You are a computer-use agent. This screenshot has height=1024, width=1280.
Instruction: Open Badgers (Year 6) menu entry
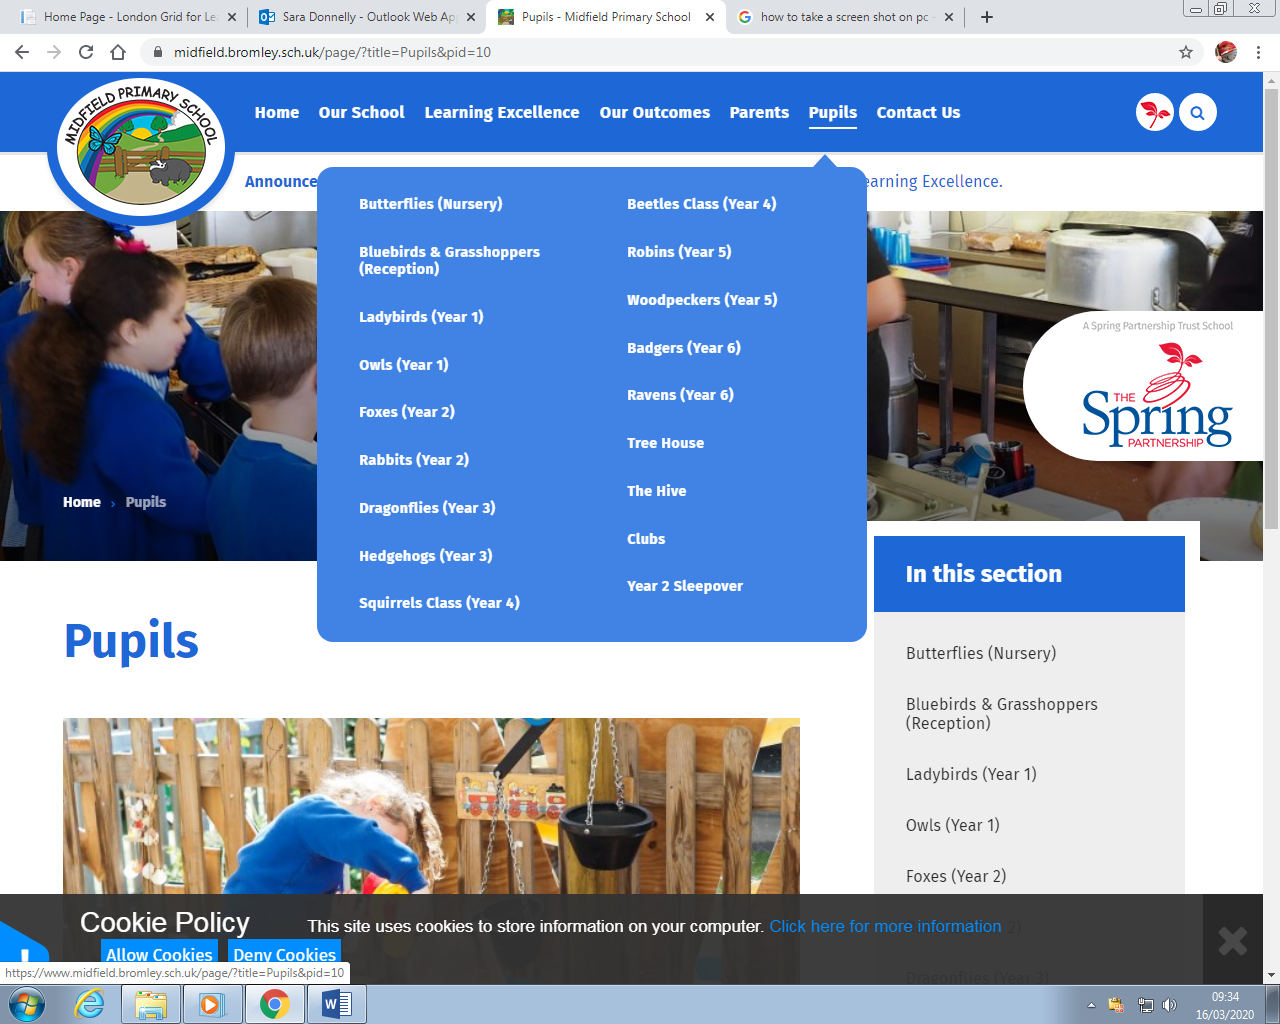point(684,348)
